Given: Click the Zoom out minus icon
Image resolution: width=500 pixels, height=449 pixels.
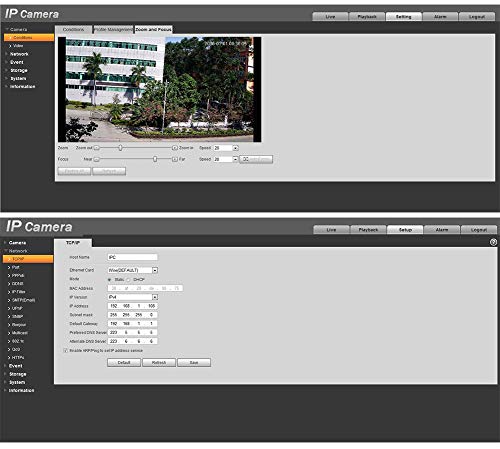Looking at the screenshot, I should pyautogui.click(x=96, y=148).
